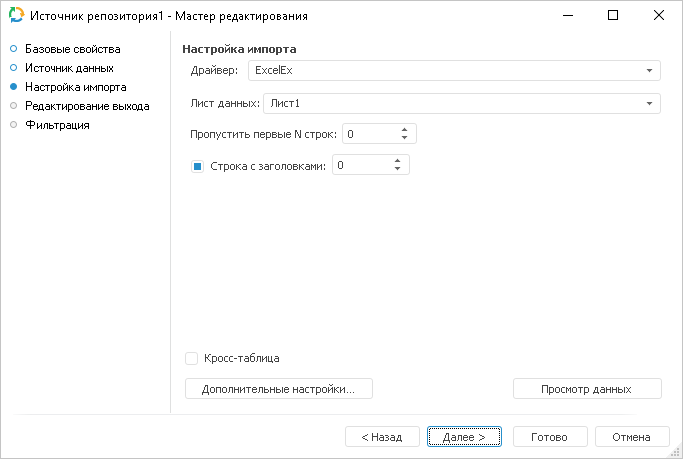The height and width of the screenshot is (459, 683).
Task: Proceed with the Далее button
Action: [463, 437]
